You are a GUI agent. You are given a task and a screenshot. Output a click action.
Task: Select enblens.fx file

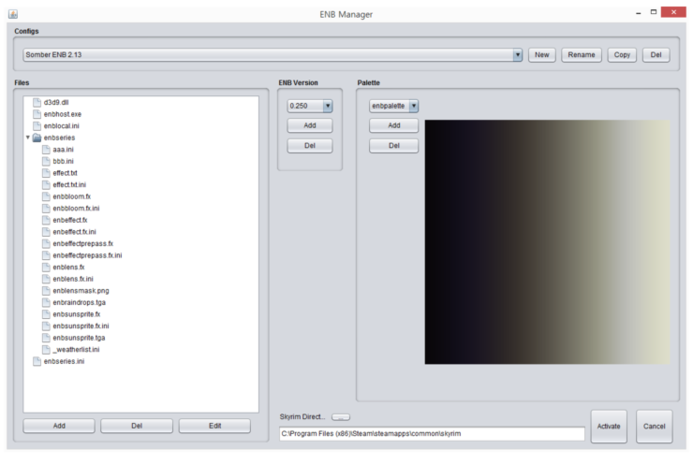[69, 267]
